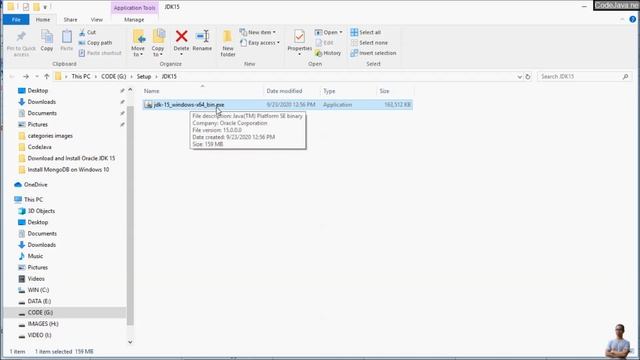The image size is (640, 360).
Task: Open Download and Install Oracle JDK 15 folder
Action: (x=71, y=158)
